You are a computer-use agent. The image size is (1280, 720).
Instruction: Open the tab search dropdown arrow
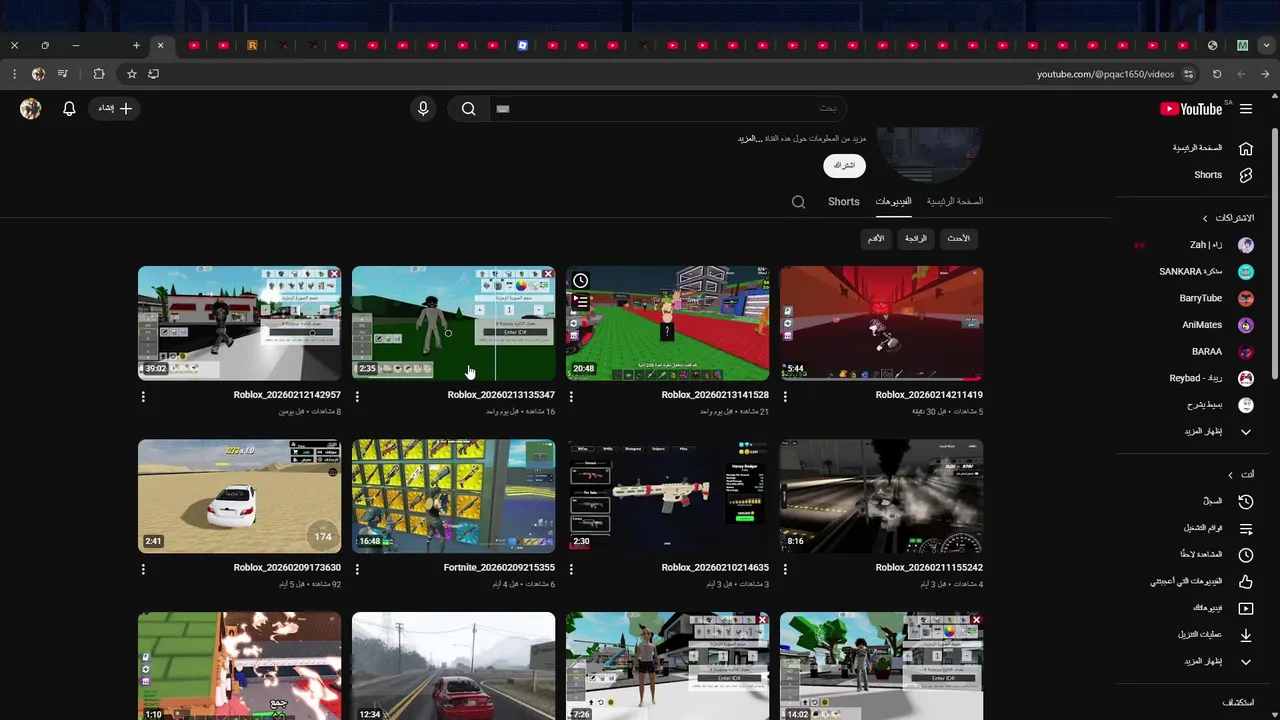point(1267,45)
